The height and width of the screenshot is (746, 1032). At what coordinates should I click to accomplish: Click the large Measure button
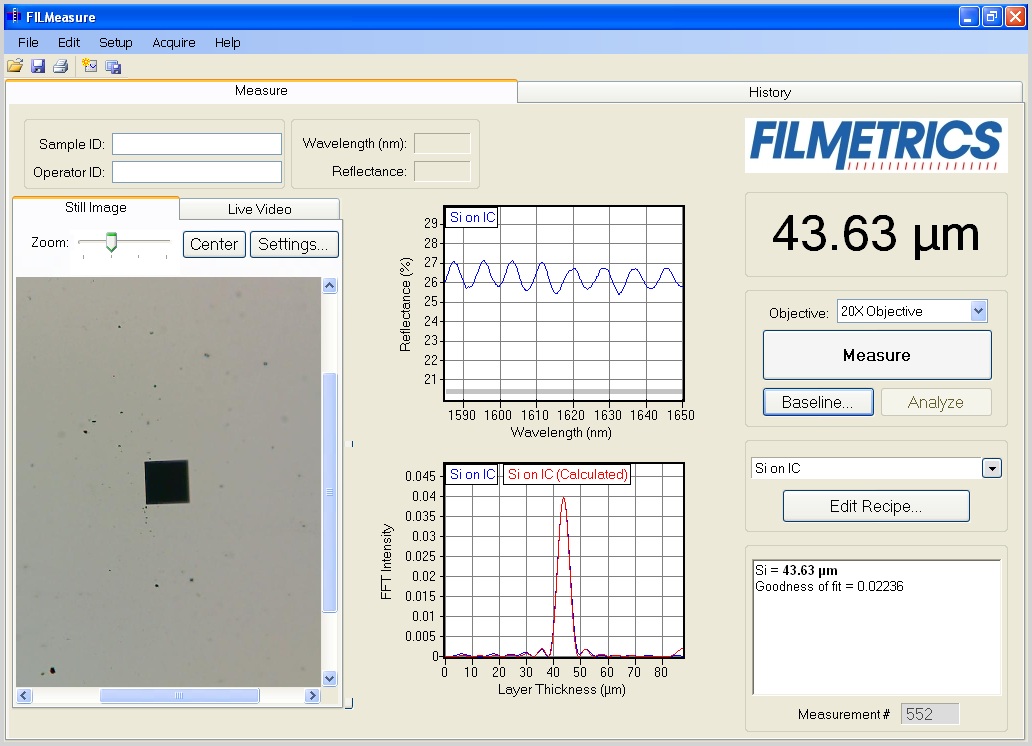click(x=877, y=355)
